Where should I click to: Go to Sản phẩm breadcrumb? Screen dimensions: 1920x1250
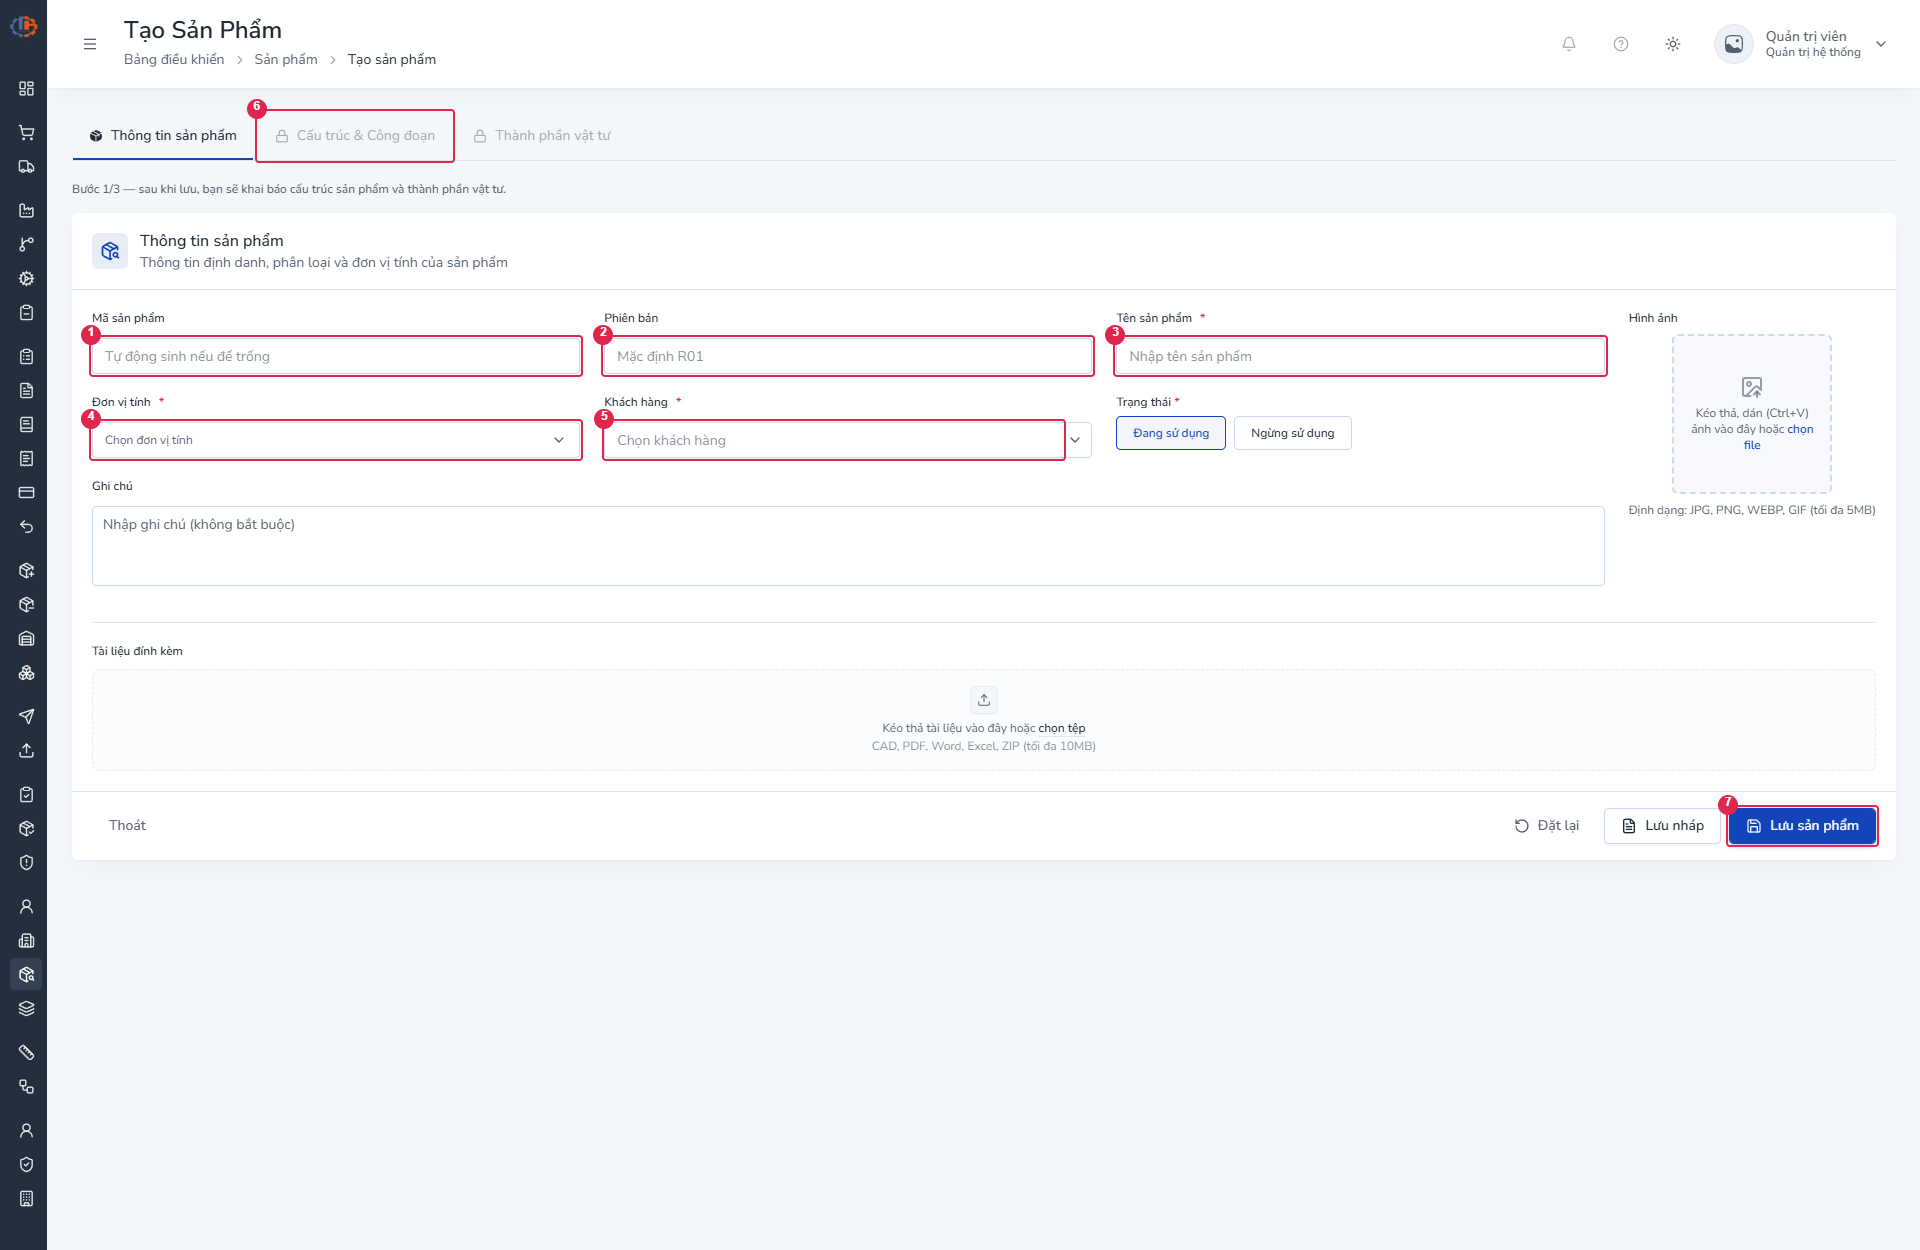click(x=286, y=60)
